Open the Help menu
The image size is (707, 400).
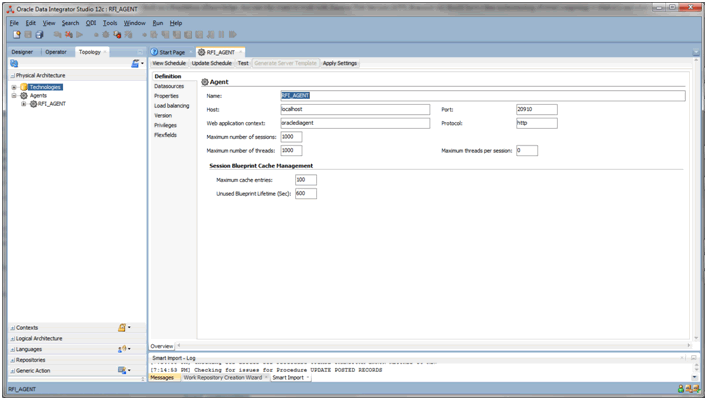[x=176, y=23]
